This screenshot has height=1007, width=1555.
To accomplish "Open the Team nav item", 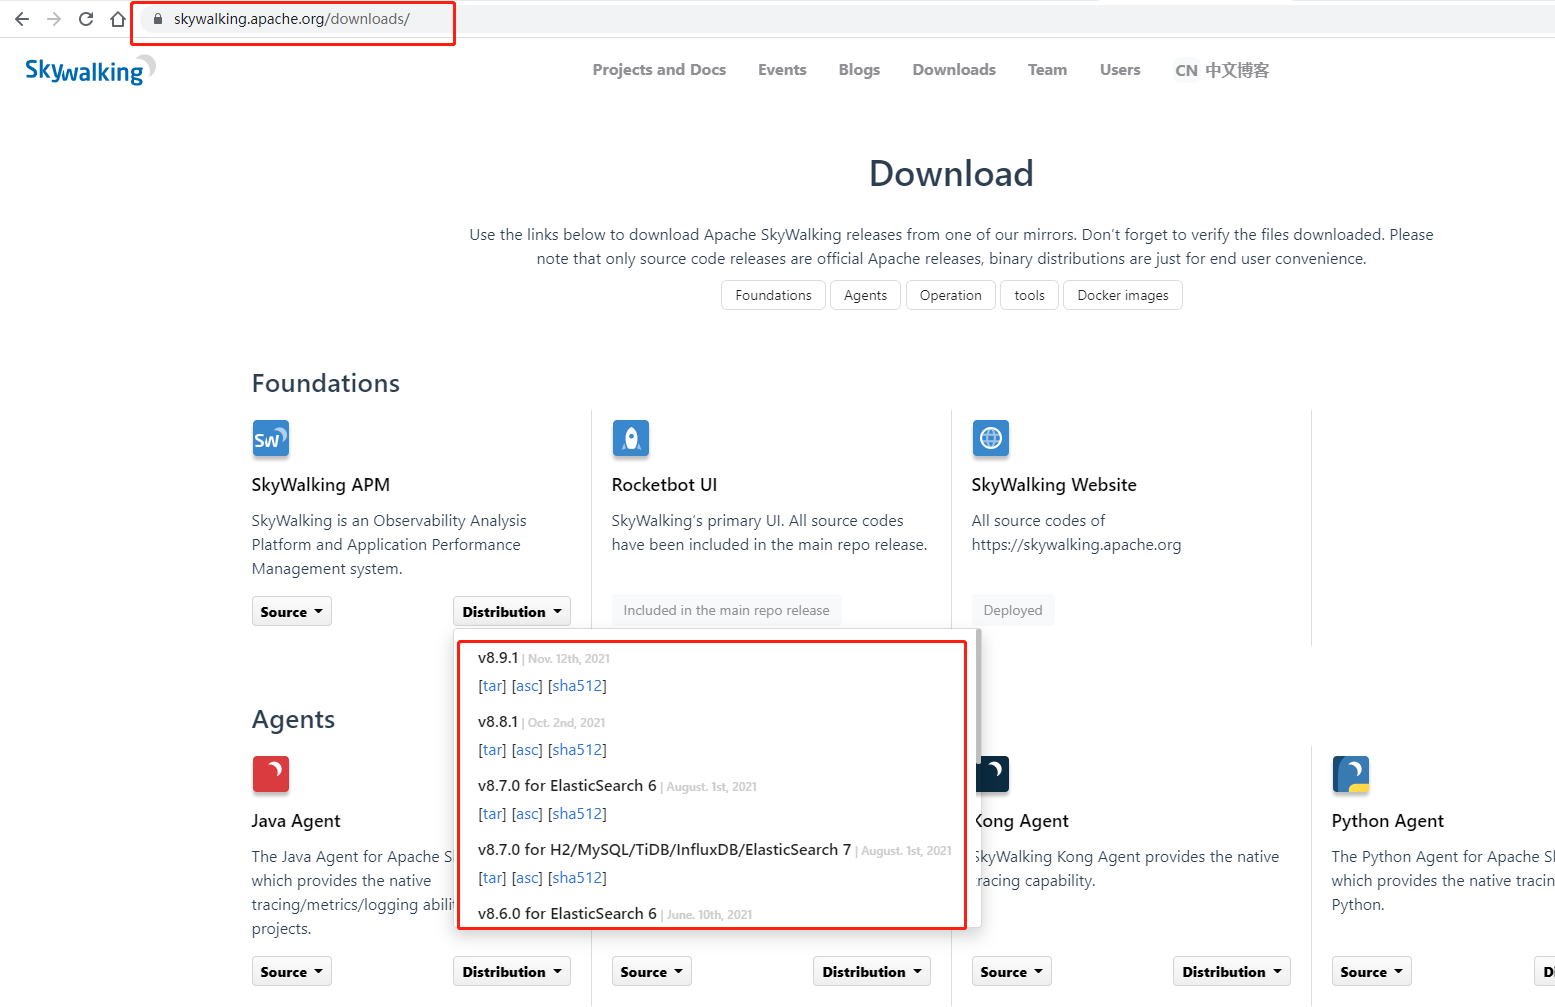I will pos(1047,70).
